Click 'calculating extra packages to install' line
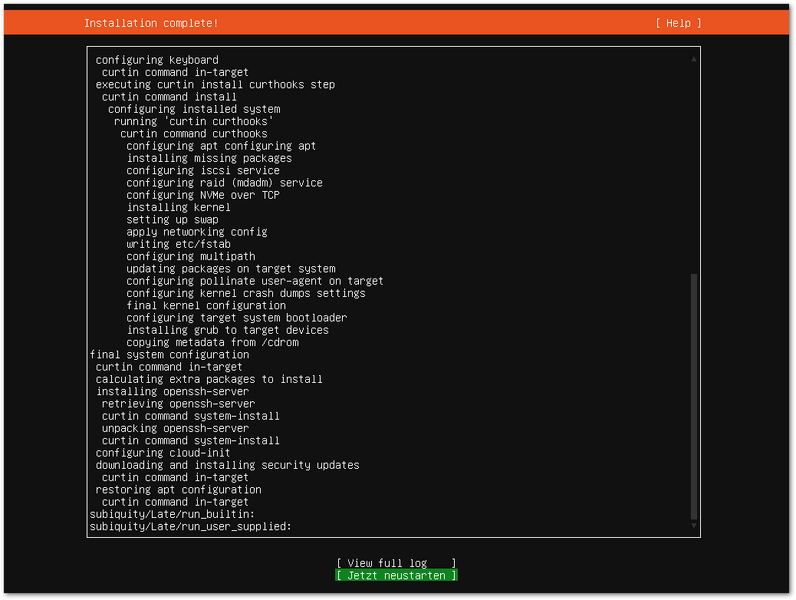 click(209, 379)
